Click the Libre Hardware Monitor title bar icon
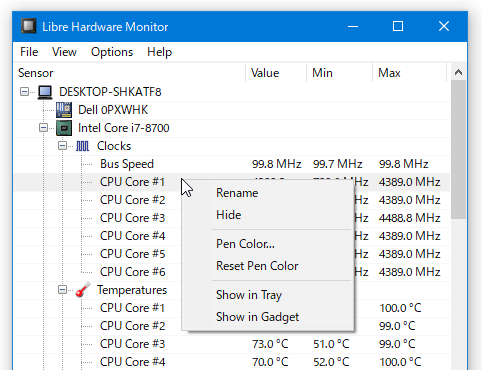 point(29,26)
